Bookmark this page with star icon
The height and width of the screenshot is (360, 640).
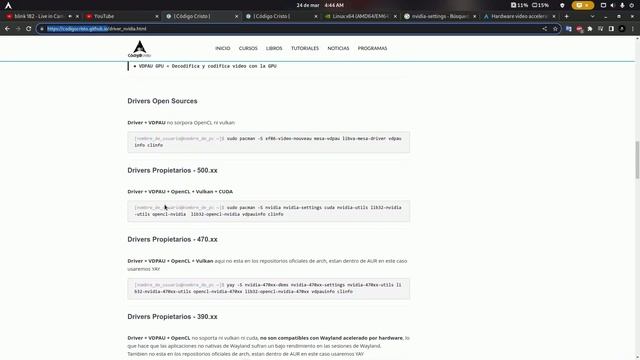(x=555, y=29)
